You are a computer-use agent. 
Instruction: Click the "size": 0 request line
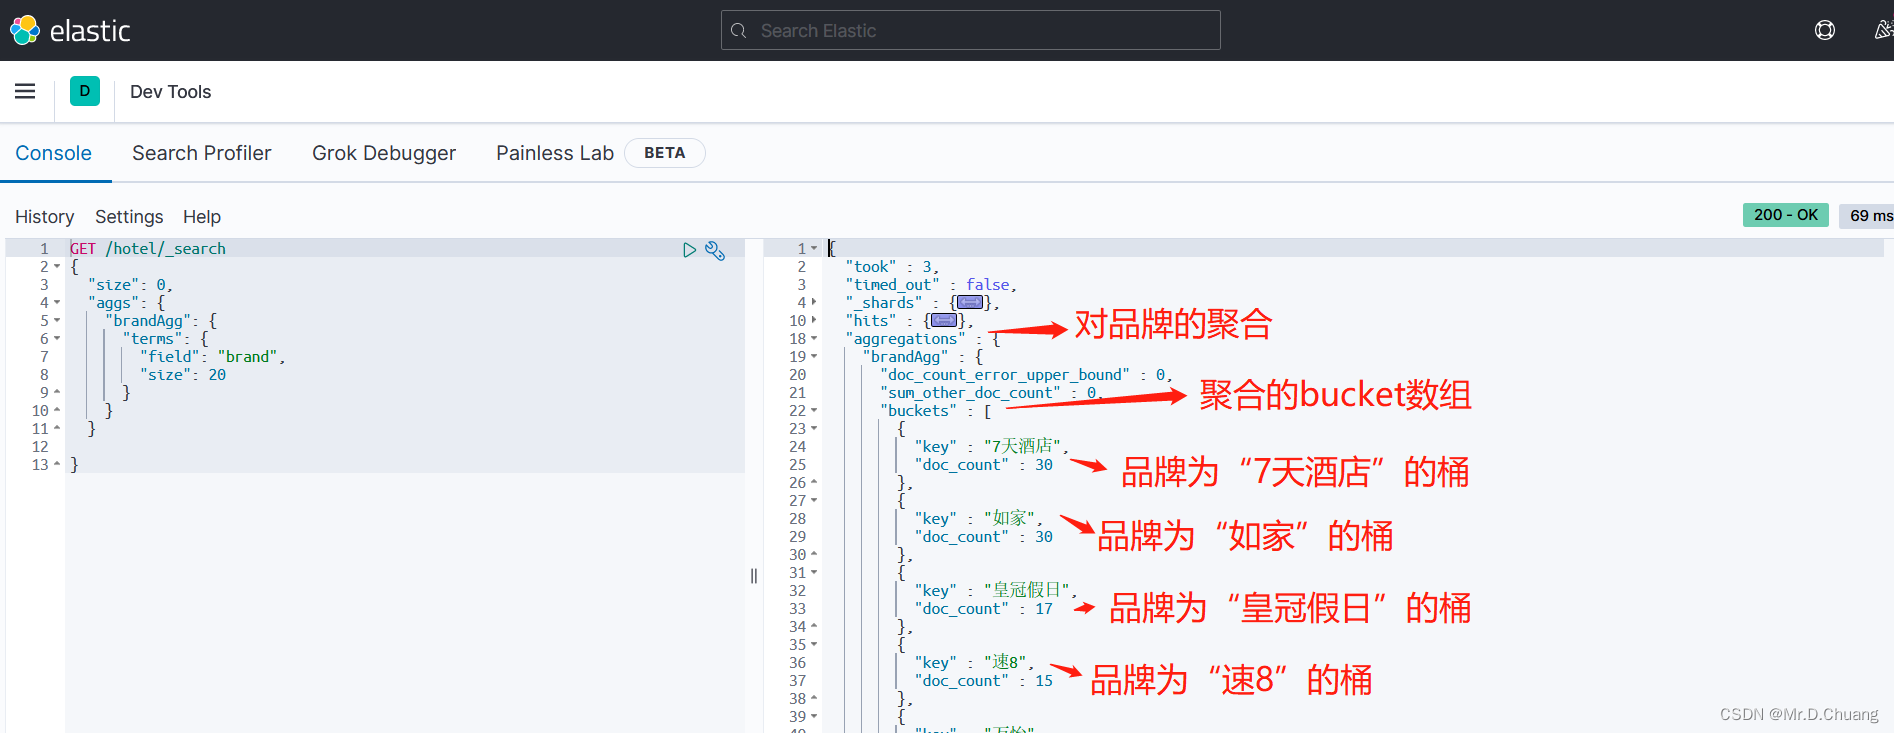[x=131, y=285]
